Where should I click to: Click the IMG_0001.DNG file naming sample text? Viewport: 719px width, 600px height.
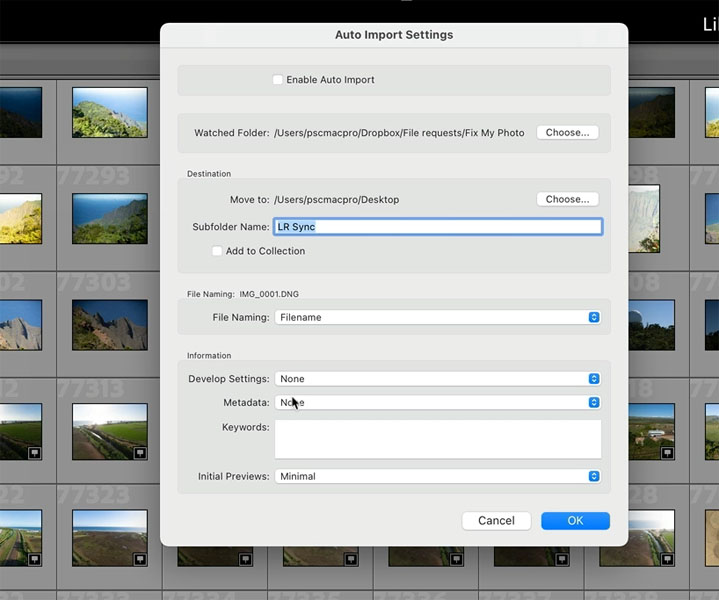[269, 294]
